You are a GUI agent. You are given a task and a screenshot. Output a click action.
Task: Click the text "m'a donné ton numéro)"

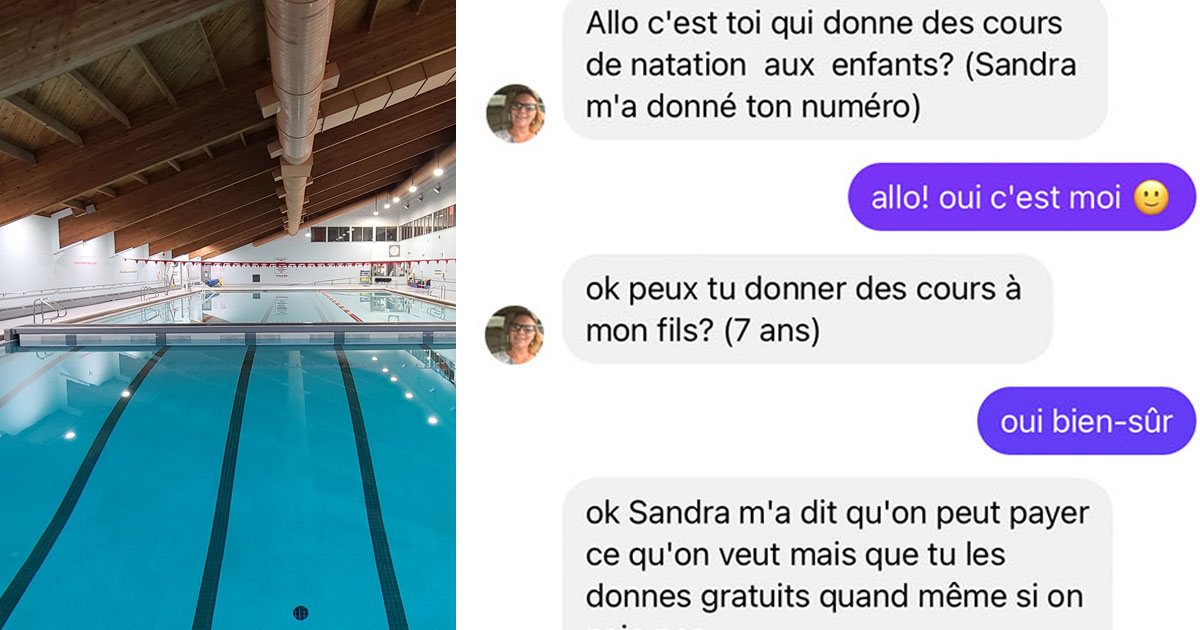coord(752,106)
